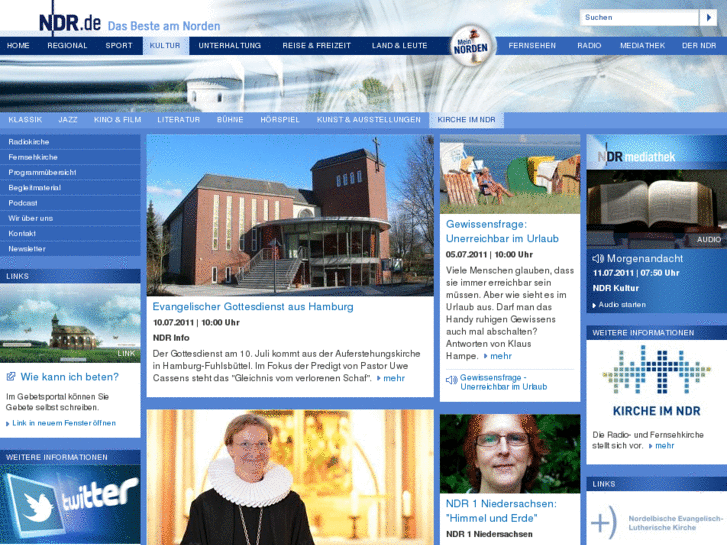Open REISE & FREIZEIT section

[x=317, y=45]
